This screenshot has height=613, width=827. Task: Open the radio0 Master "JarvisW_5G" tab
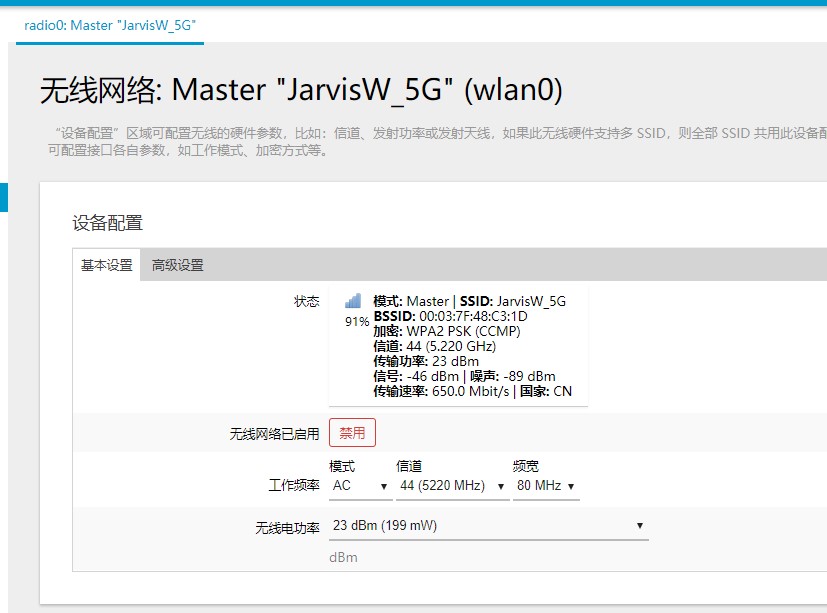pos(110,25)
